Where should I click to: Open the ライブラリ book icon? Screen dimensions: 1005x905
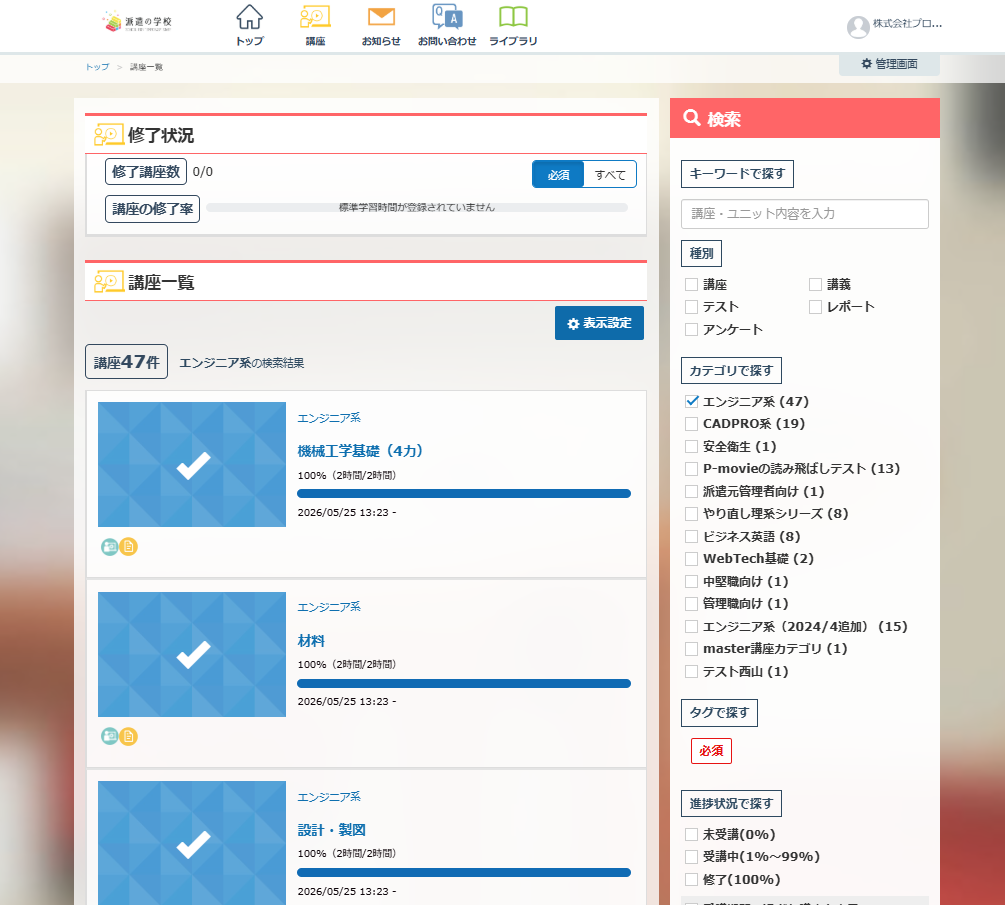(x=513, y=18)
